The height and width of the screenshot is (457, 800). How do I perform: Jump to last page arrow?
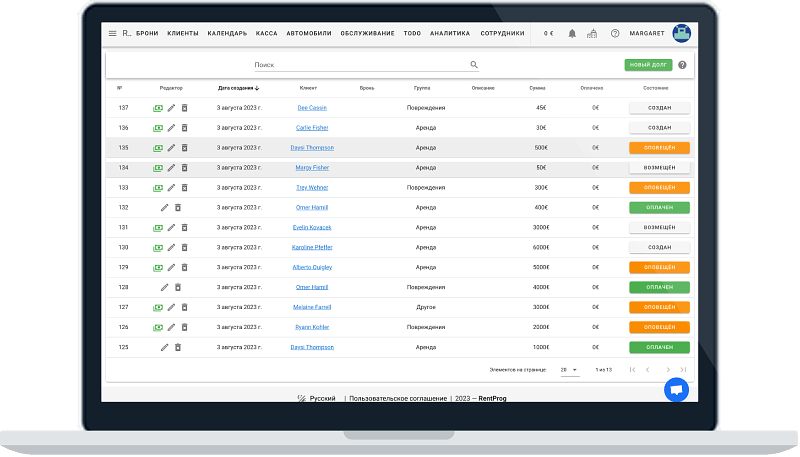pyautogui.click(x=683, y=370)
